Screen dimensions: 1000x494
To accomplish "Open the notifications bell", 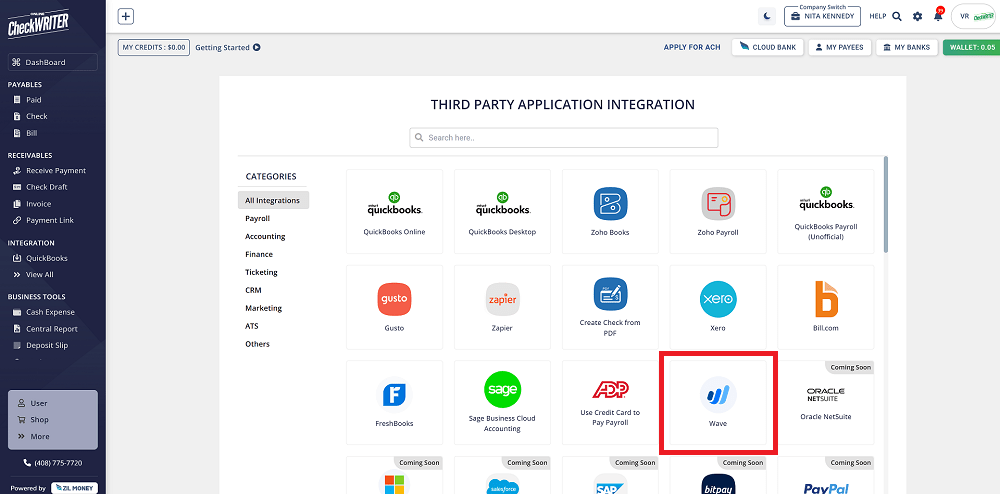I will pos(938,16).
